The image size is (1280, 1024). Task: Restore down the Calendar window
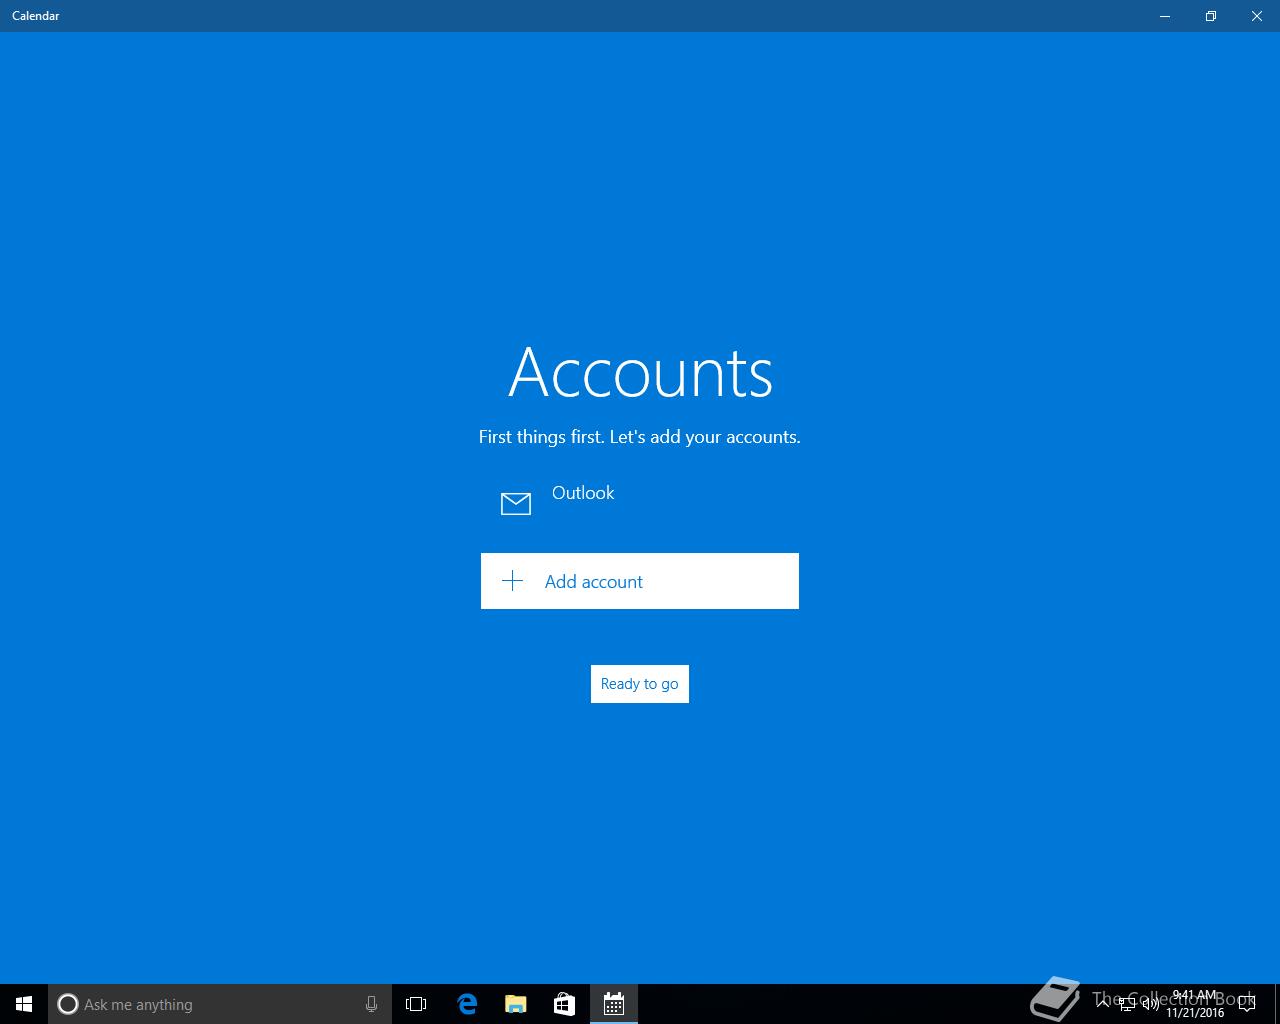[x=1211, y=16]
